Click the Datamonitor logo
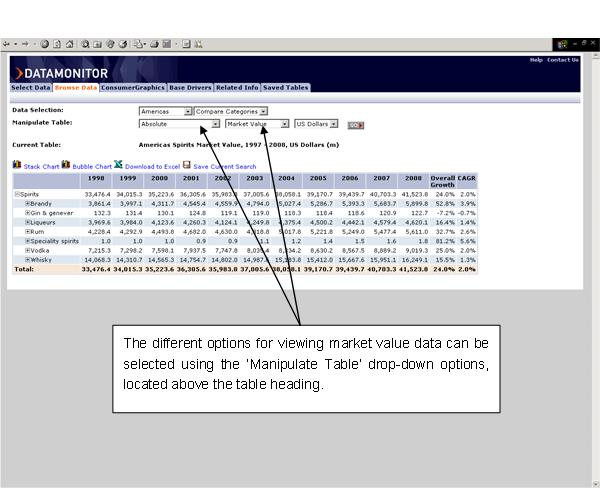 coord(62,73)
